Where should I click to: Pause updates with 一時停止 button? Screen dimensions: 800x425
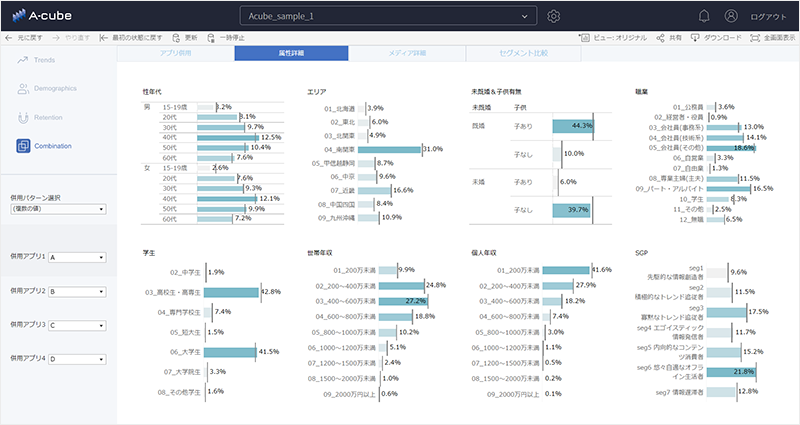pyautogui.click(x=226, y=38)
